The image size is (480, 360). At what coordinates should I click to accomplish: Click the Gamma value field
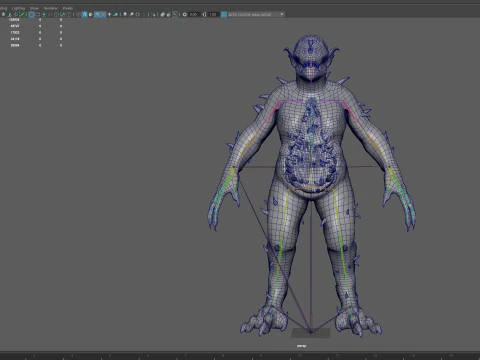(213, 14)
